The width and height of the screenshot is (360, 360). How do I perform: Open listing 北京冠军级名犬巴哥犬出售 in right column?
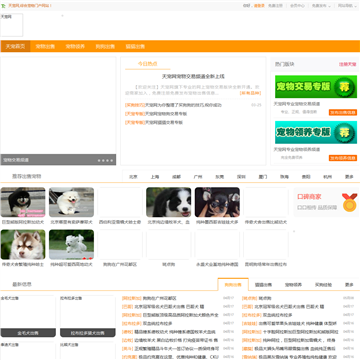[290, 307]
